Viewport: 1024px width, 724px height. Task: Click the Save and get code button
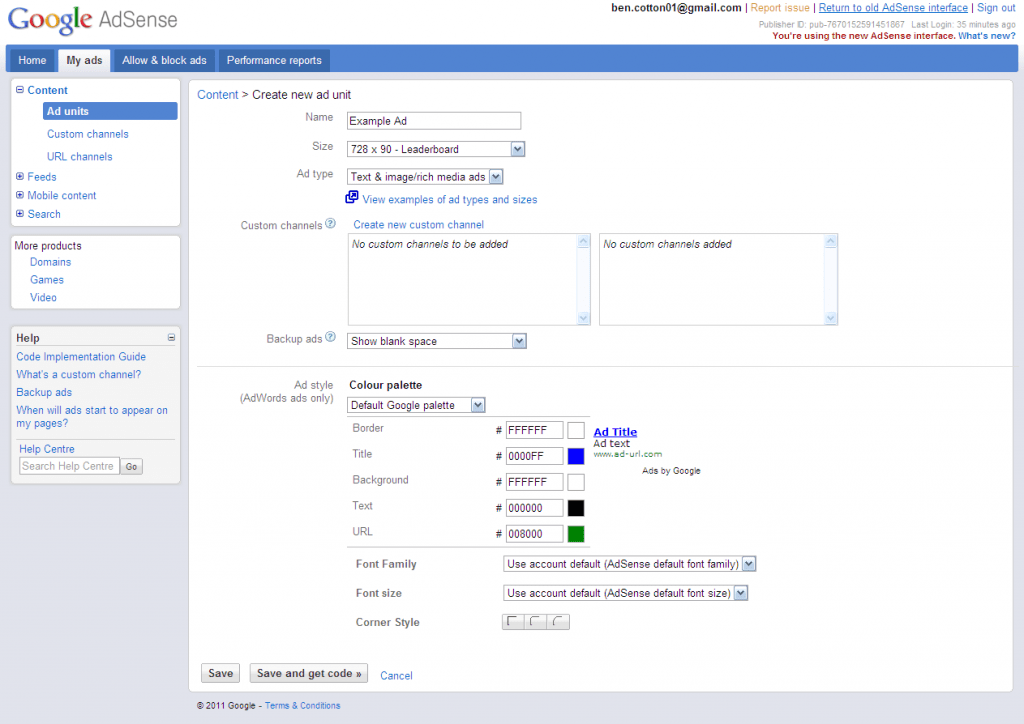coord(308,673)
